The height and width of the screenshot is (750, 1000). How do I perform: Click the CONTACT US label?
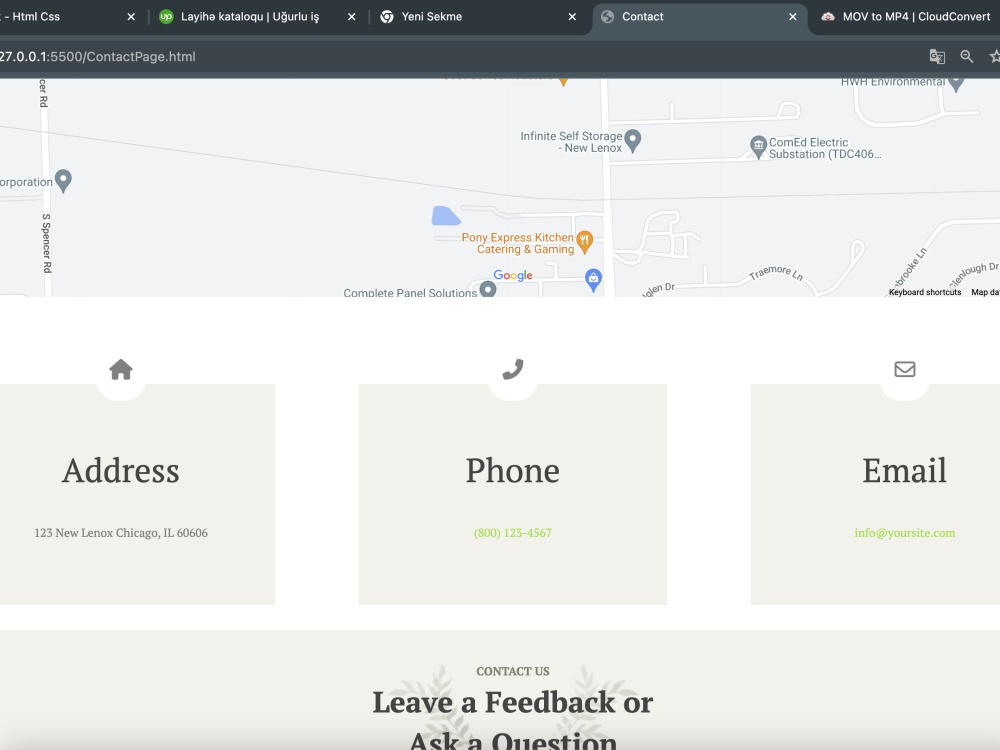click(x=513, y=671)
